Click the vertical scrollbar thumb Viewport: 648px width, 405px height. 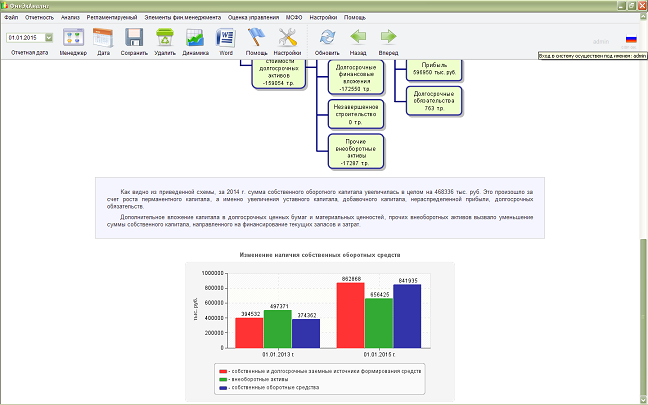pyautogui.click(x=643, y=318)
